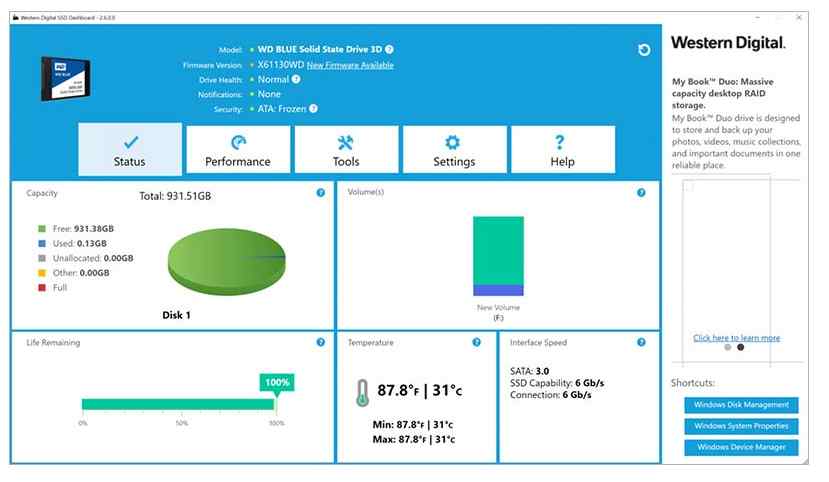Viewport: 829px width, 482px height.
Task: Open Volume(s) panel help icon
Action: coord(641,192)
